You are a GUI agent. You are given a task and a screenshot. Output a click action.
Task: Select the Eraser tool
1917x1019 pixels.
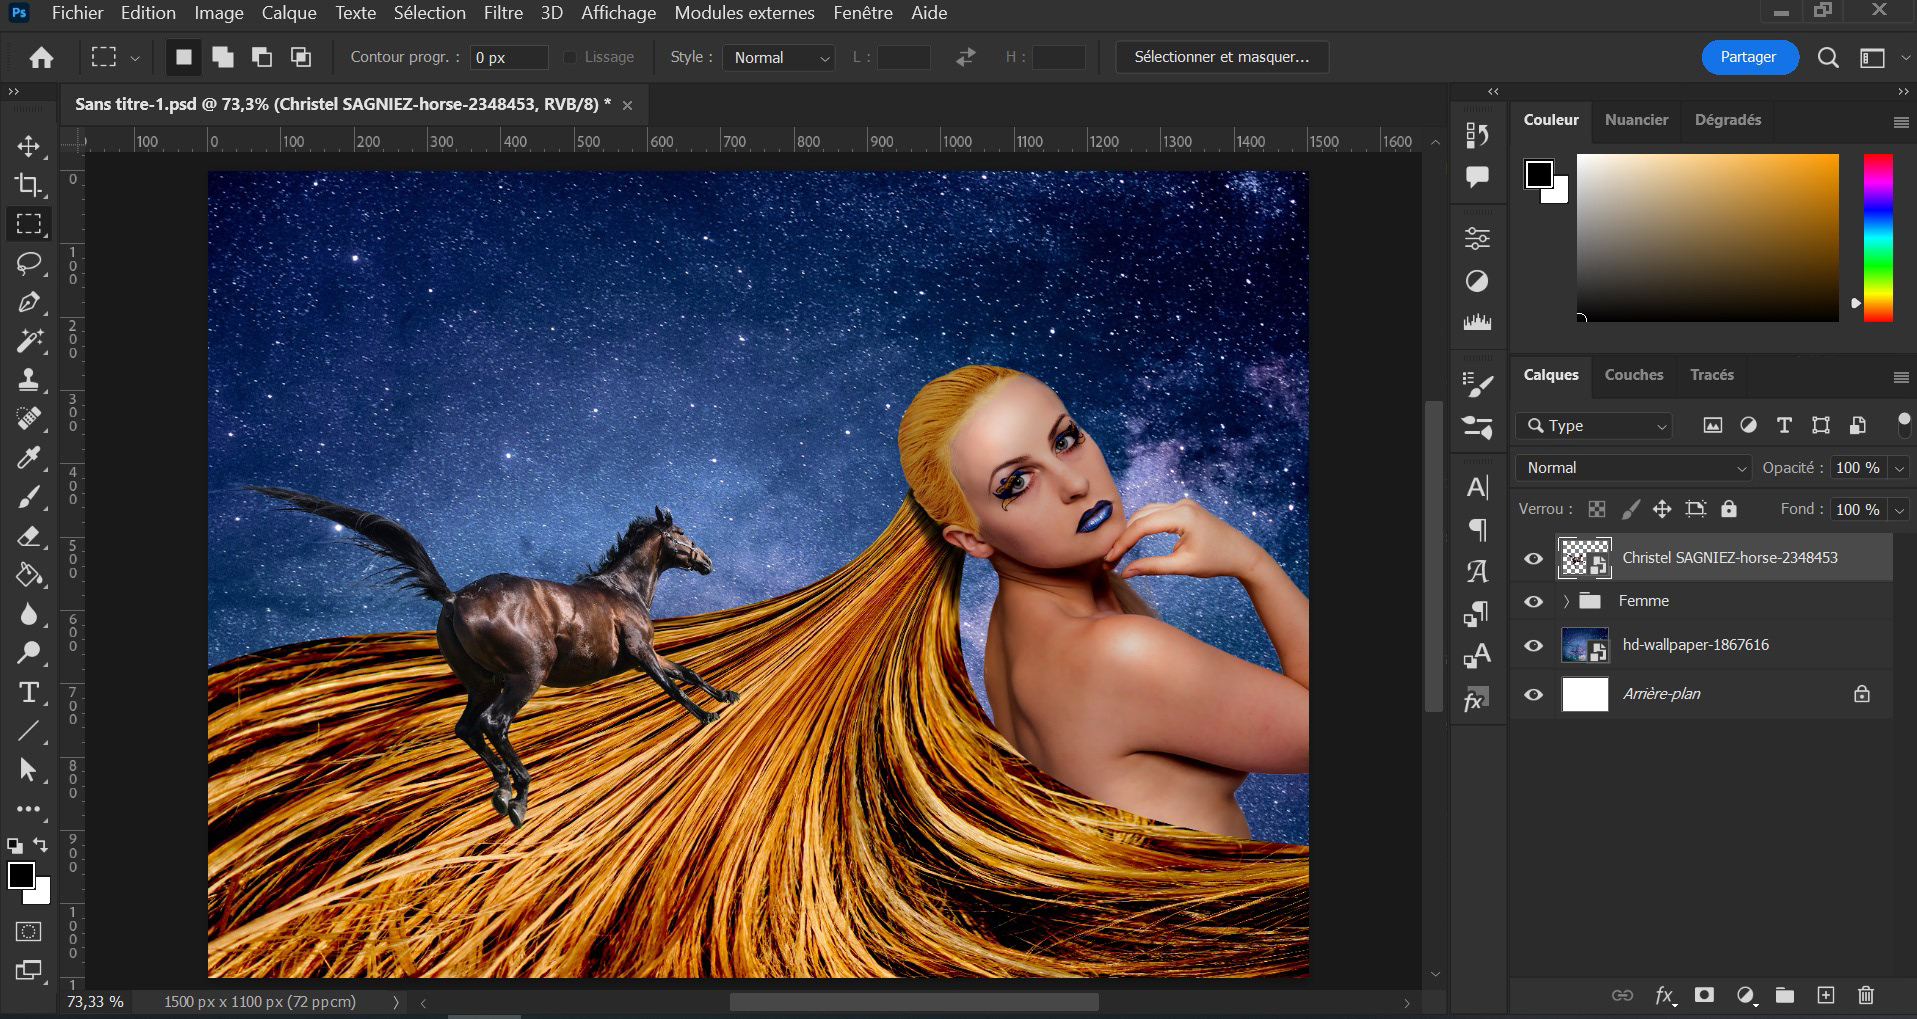pyautogui.click(x=29, y=536)
